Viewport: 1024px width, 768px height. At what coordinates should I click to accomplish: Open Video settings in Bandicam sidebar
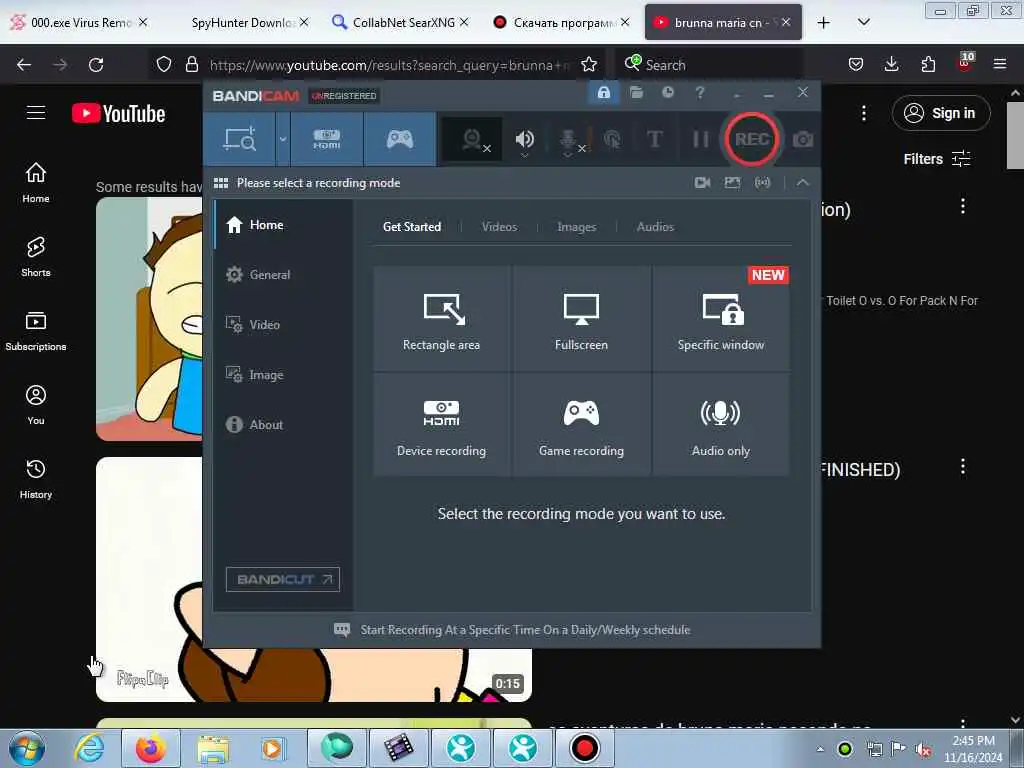click(x=283, y=325)
